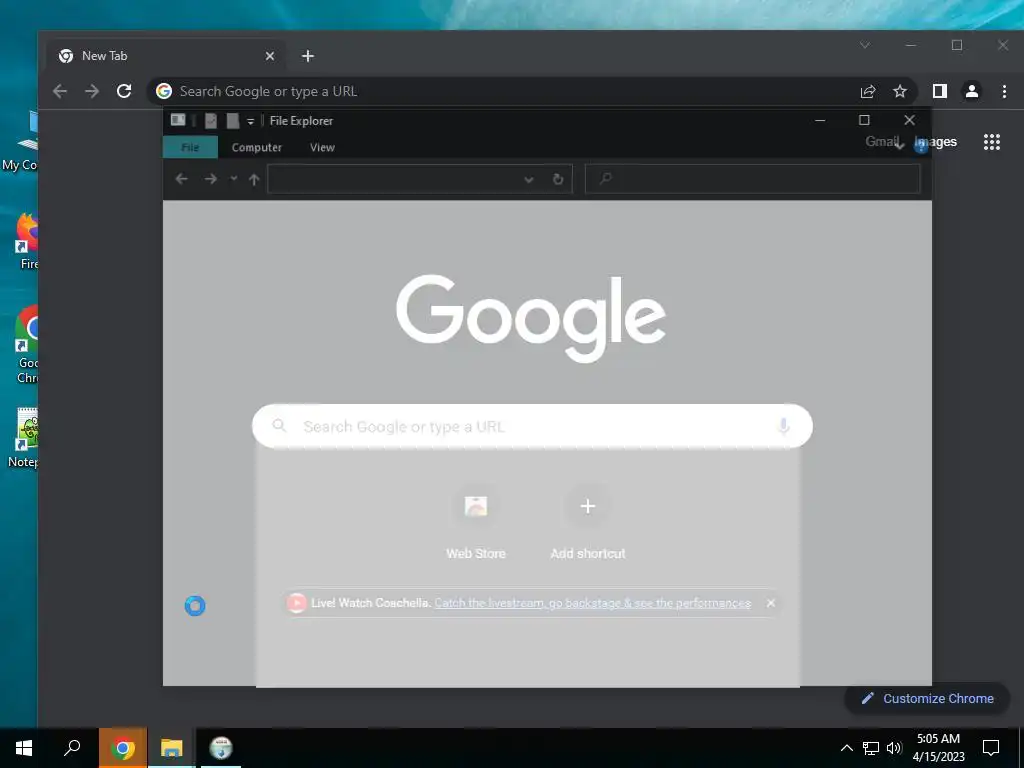The width and height of the screenshot is (1024, 768).
Task: Reload the page in Chrome
Action: tap(124, 91)
